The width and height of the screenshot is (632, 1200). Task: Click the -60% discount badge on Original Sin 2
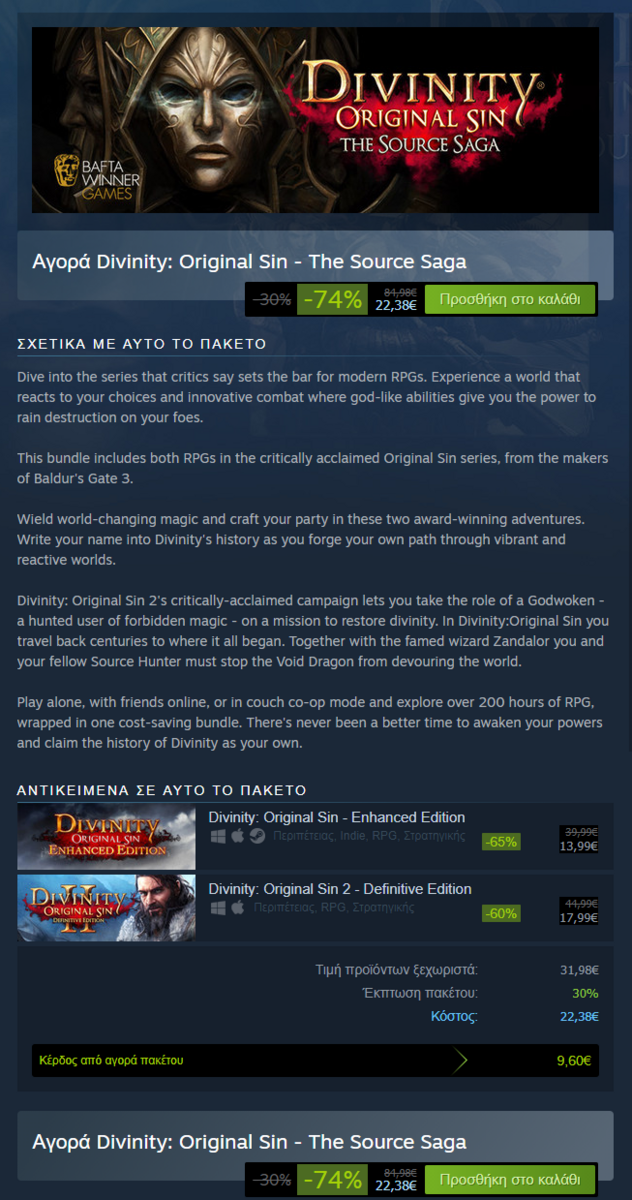tap(501, 914)
